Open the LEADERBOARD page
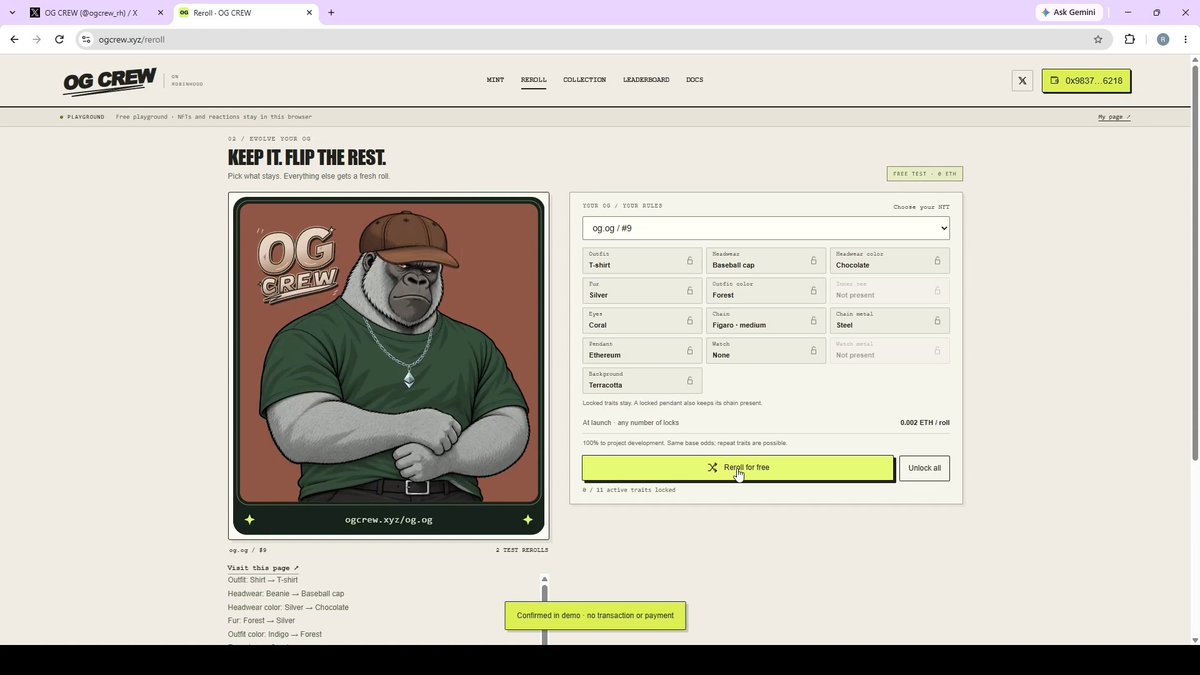The height and width of the screenshot is (675, 1200). tap(646, 80)
